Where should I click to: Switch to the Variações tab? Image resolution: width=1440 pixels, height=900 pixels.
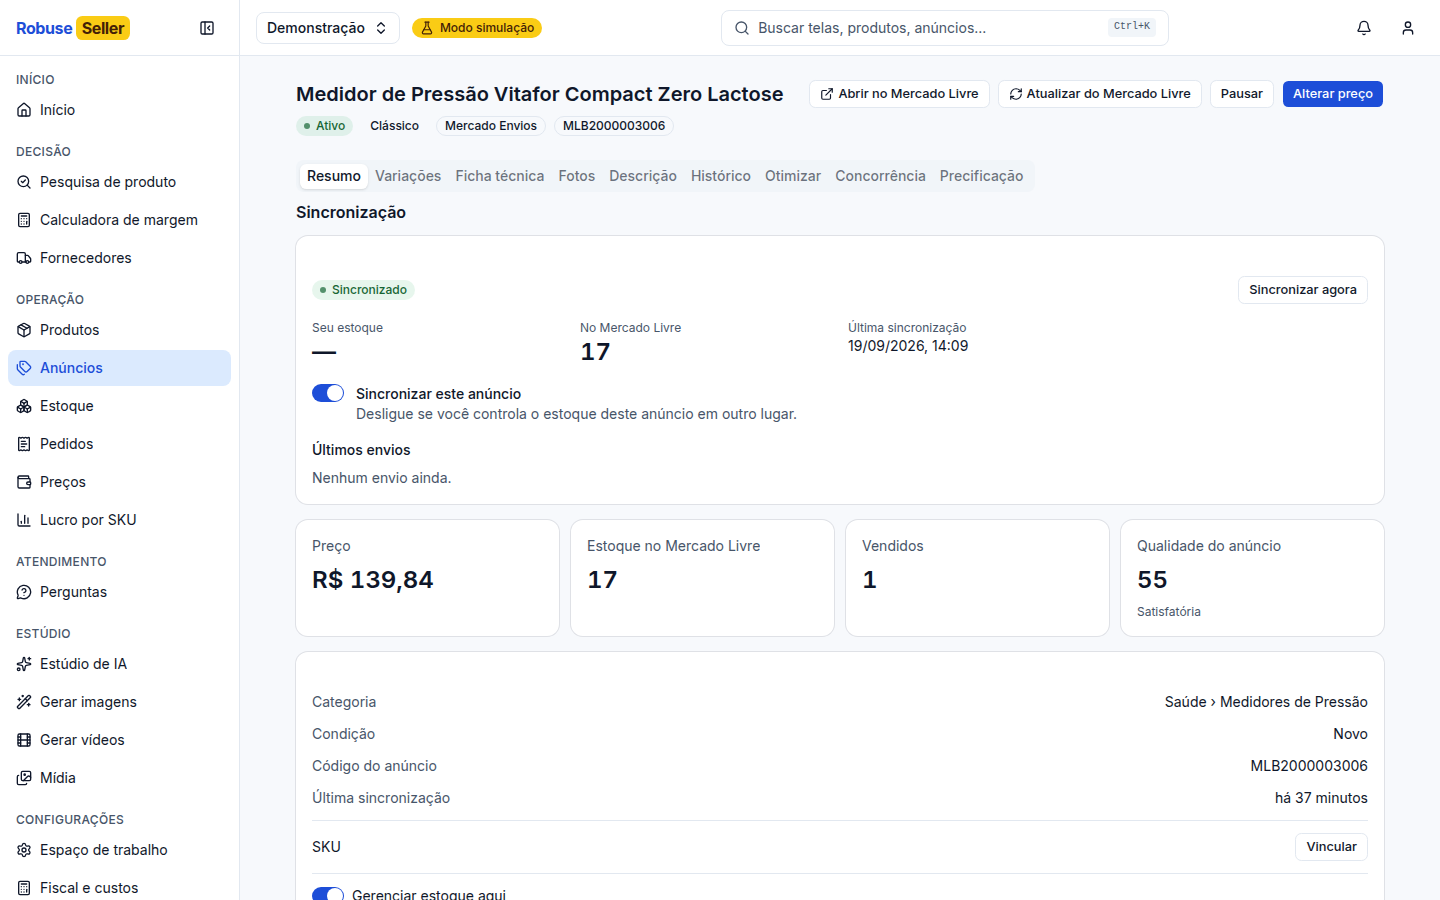click(x=408, y=176)
